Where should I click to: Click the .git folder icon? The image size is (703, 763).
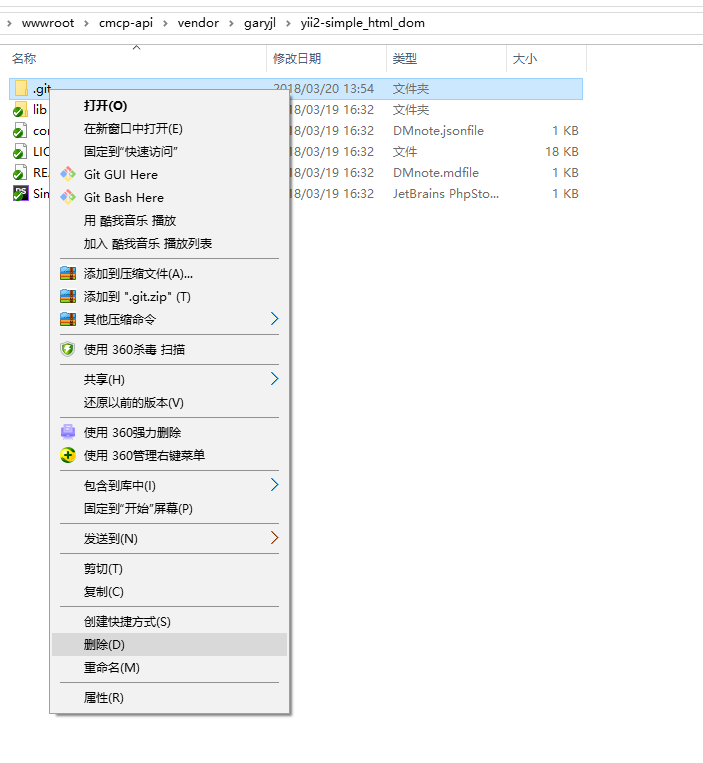(21, 89)
